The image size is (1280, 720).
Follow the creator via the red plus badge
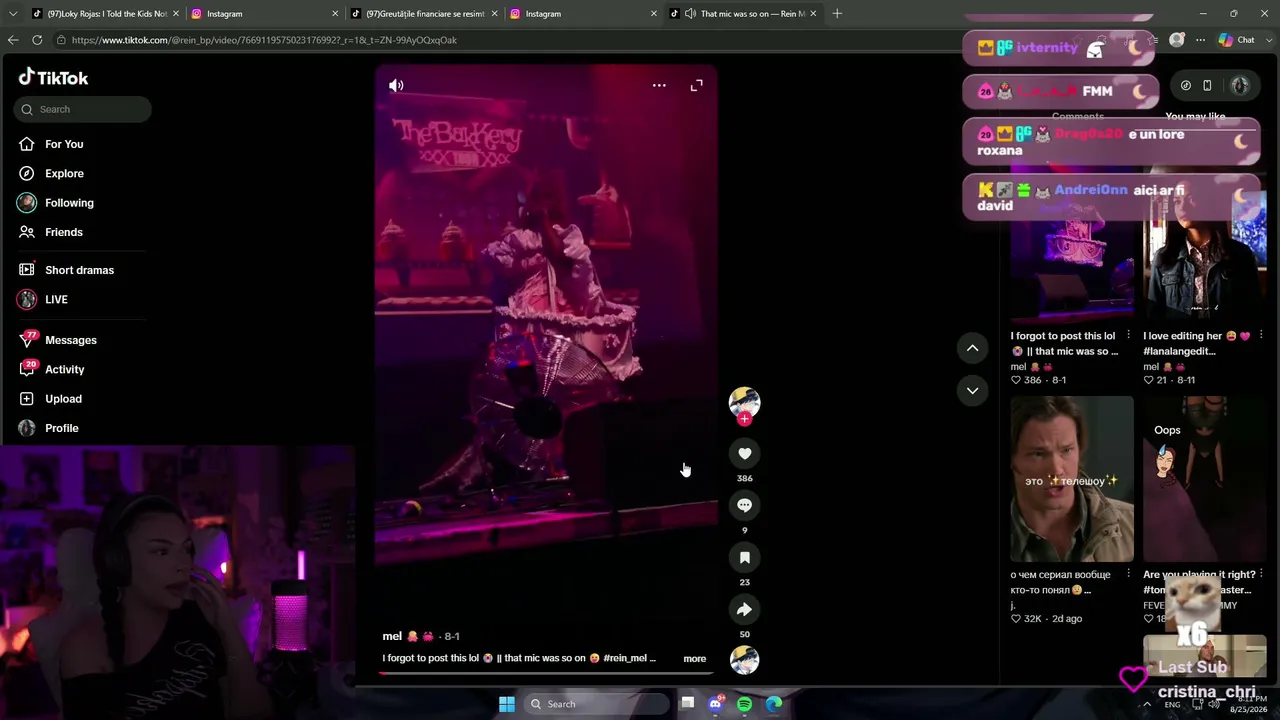[x=744, y=419]
